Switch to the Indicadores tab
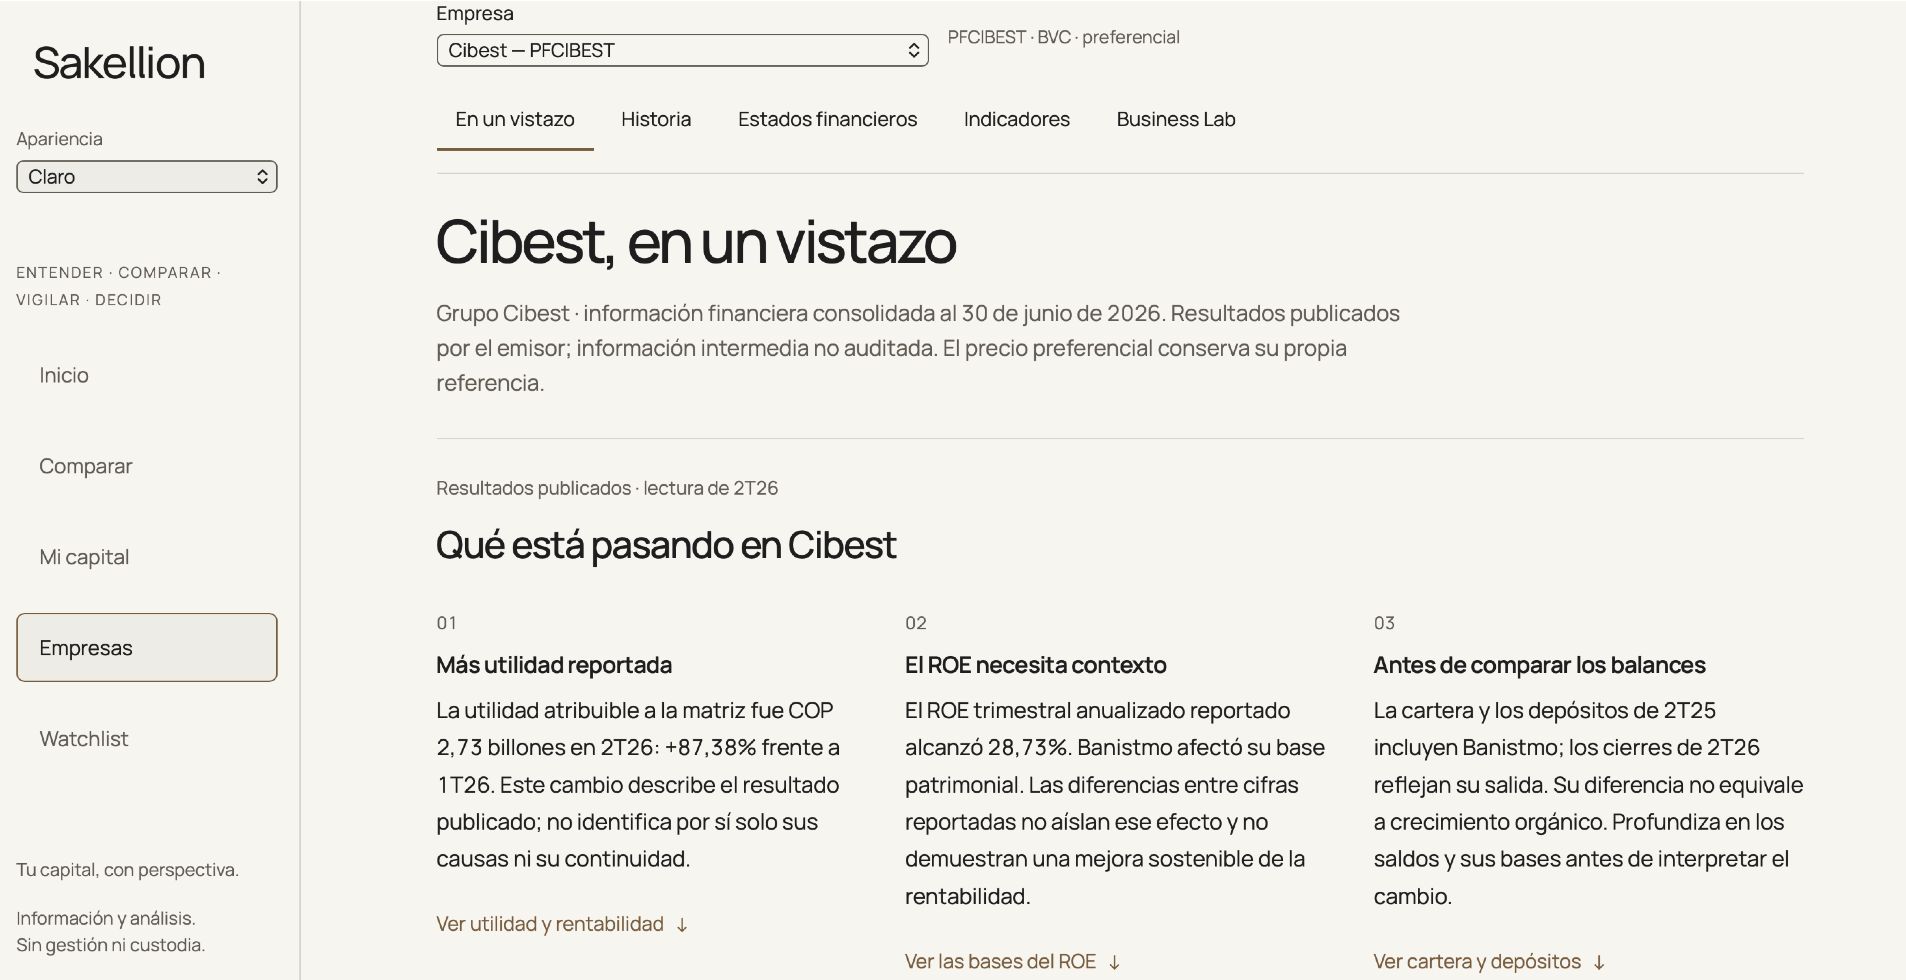The image size is (1906, 980). [1016, 120]
